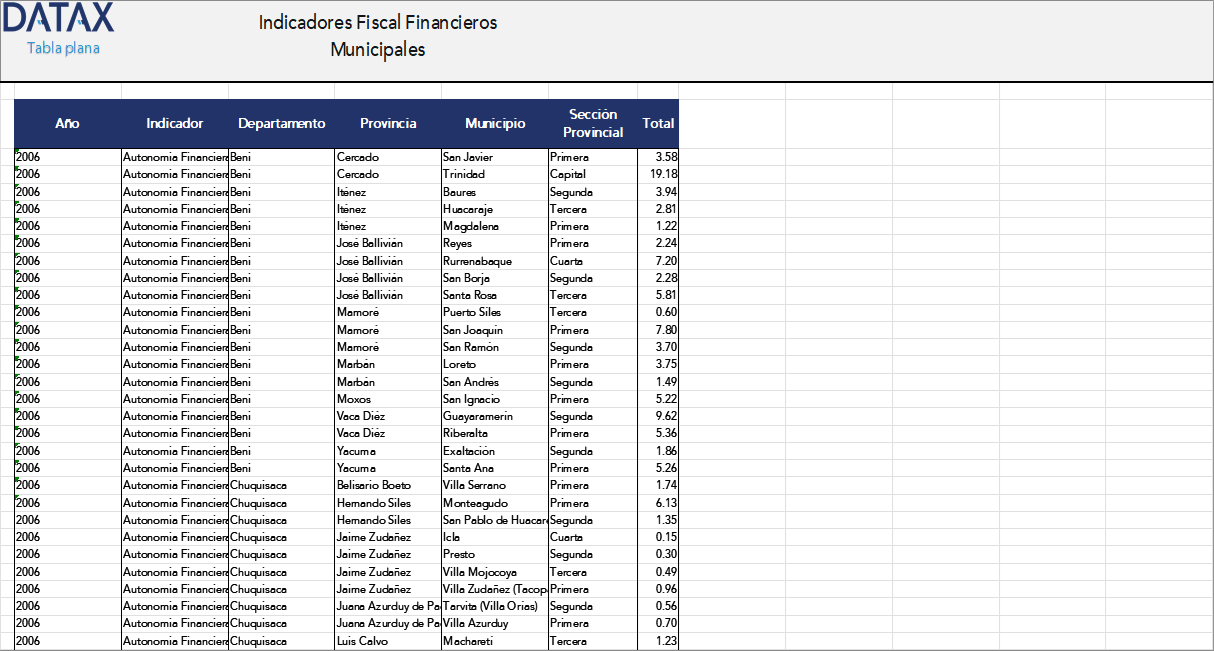Click the green error indicator on first 2006 cell
1214x651 pixels.
coord(17,152)
